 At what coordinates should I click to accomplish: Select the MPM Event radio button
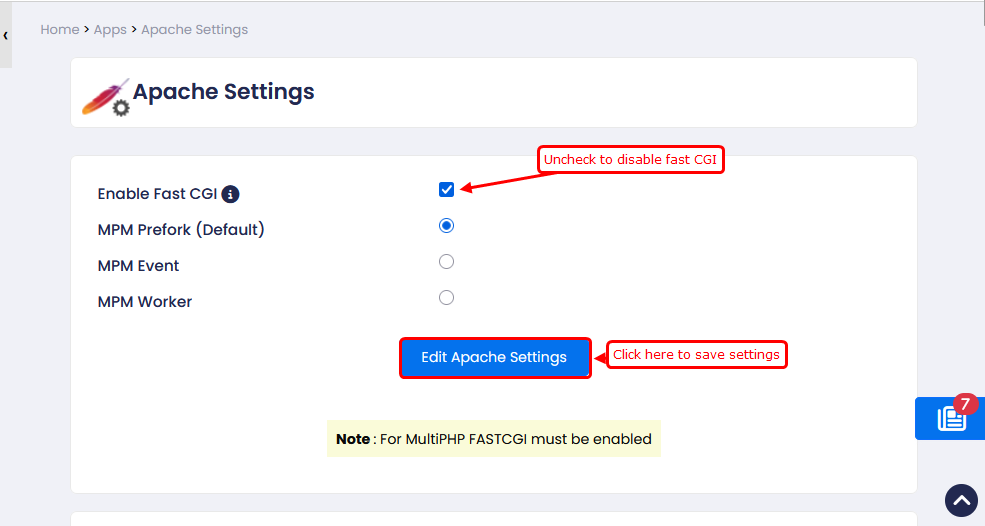click(x=446, y=262)
